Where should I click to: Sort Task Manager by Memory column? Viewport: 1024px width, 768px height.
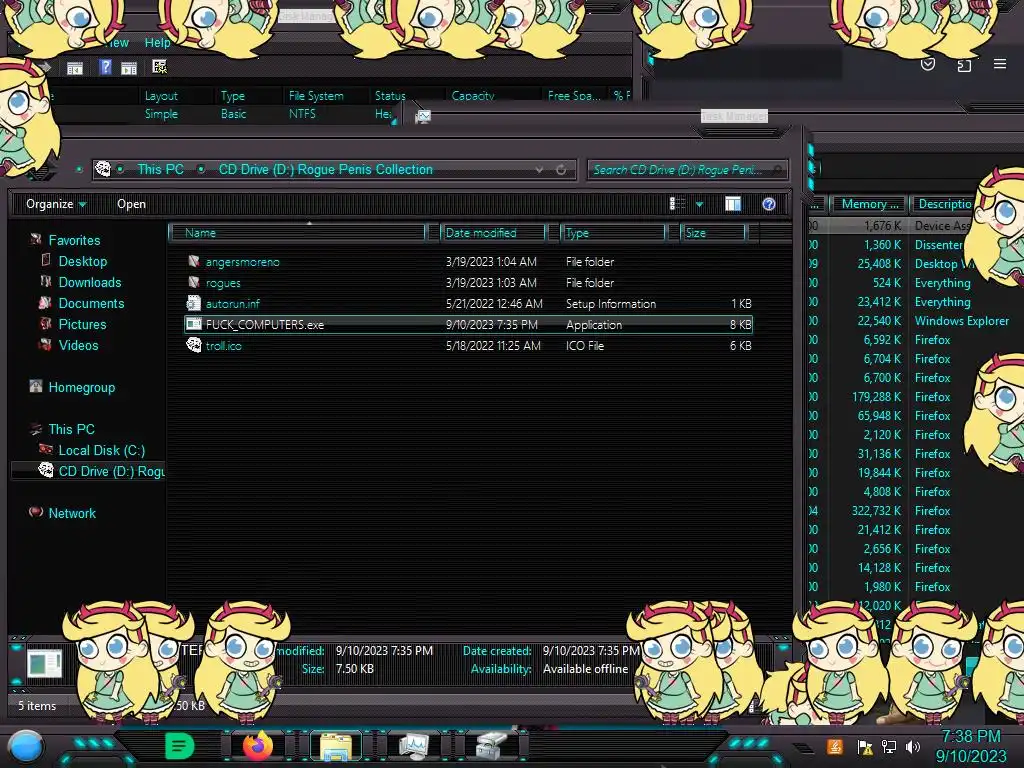pos(869,204)
